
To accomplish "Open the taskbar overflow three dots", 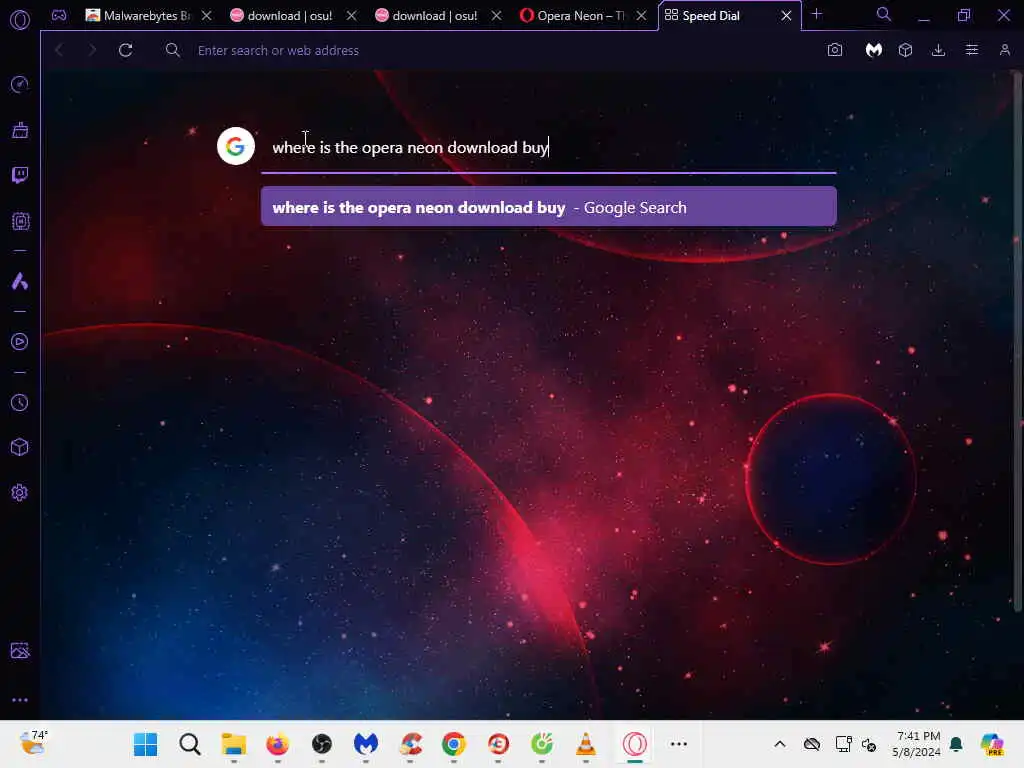I will [x=679, y=744].
